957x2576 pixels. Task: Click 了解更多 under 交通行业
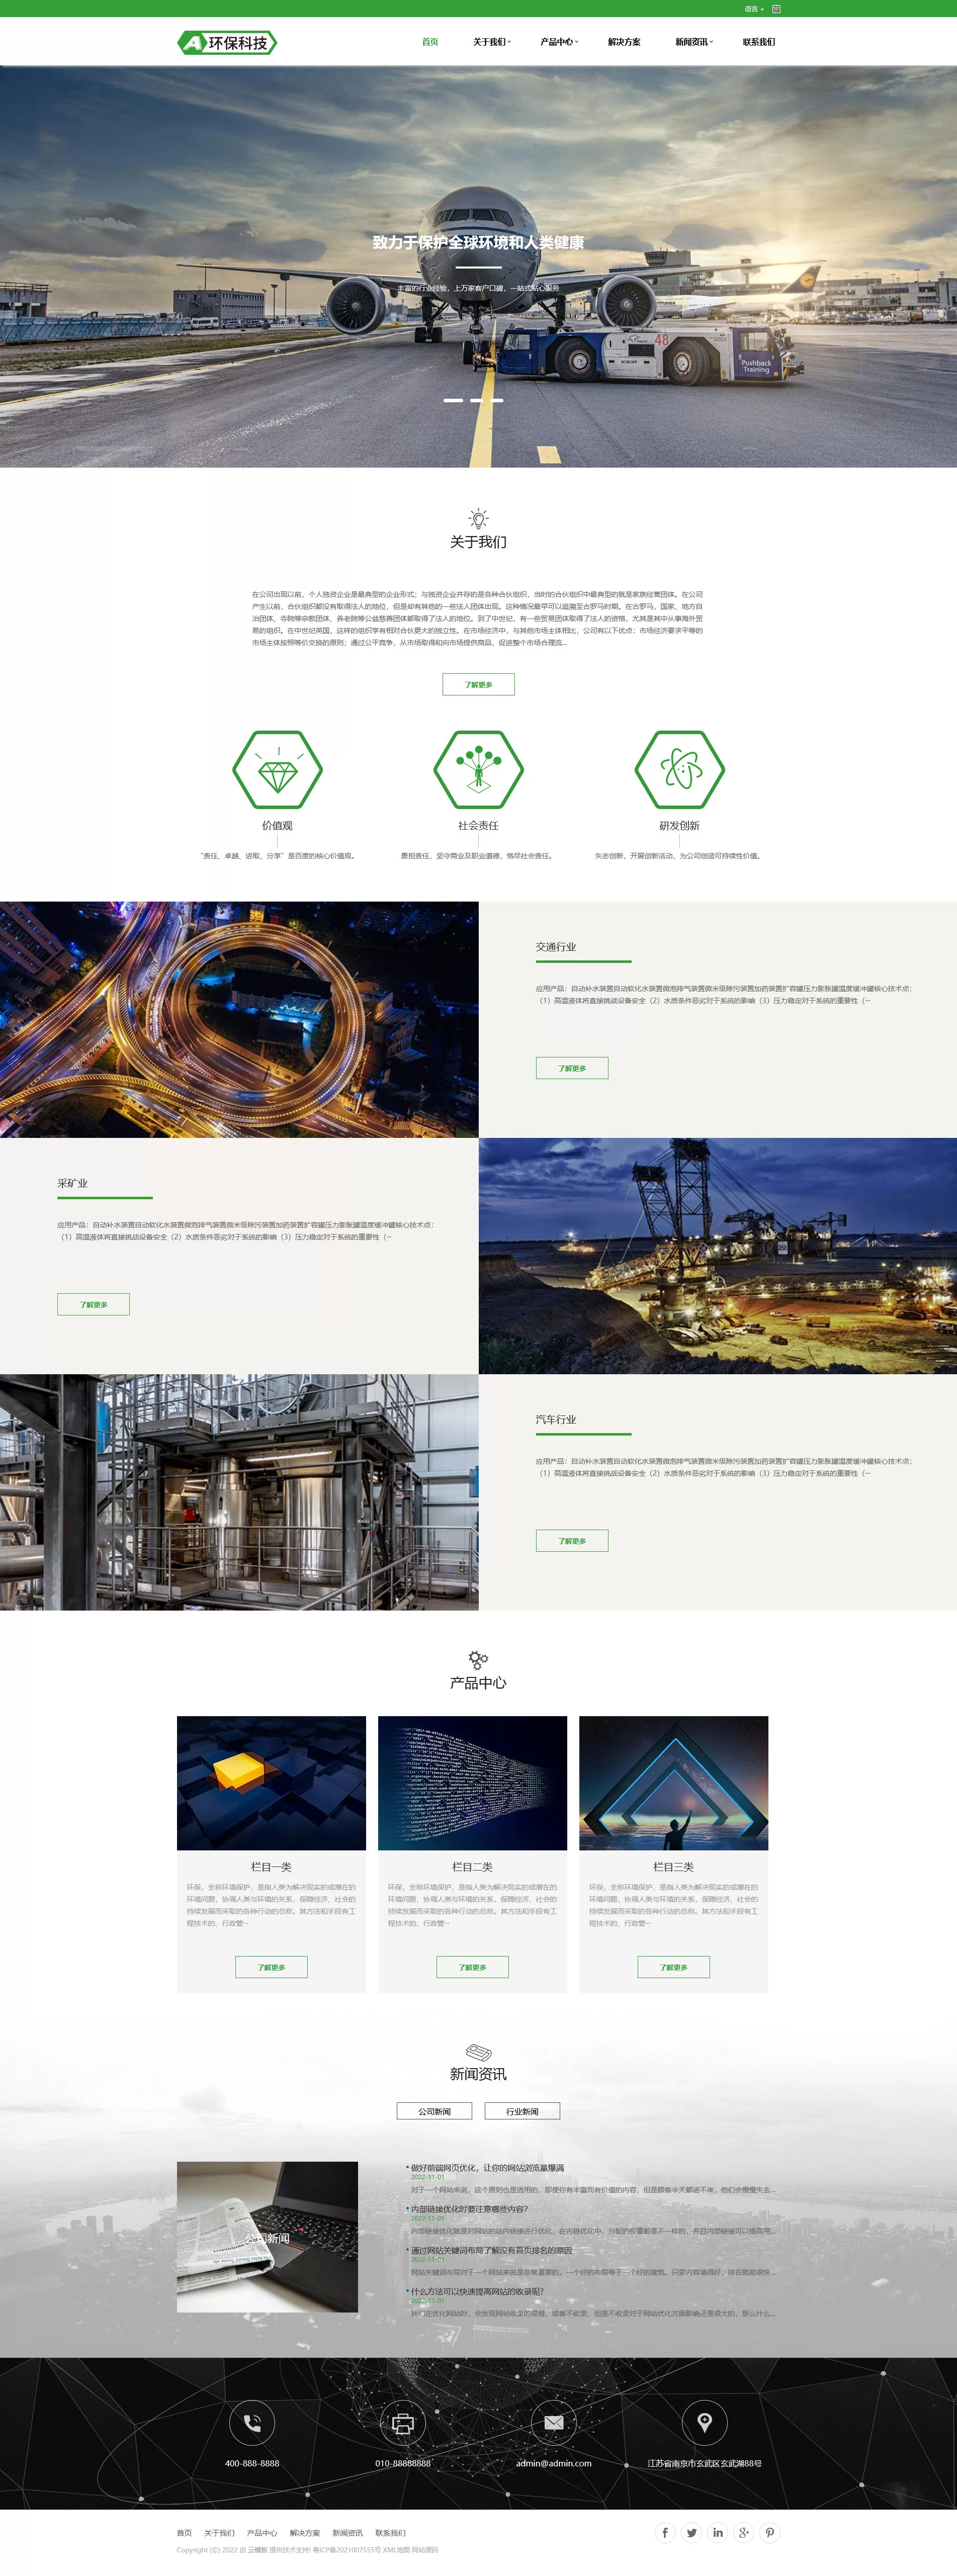click(x=571, y=1068)
